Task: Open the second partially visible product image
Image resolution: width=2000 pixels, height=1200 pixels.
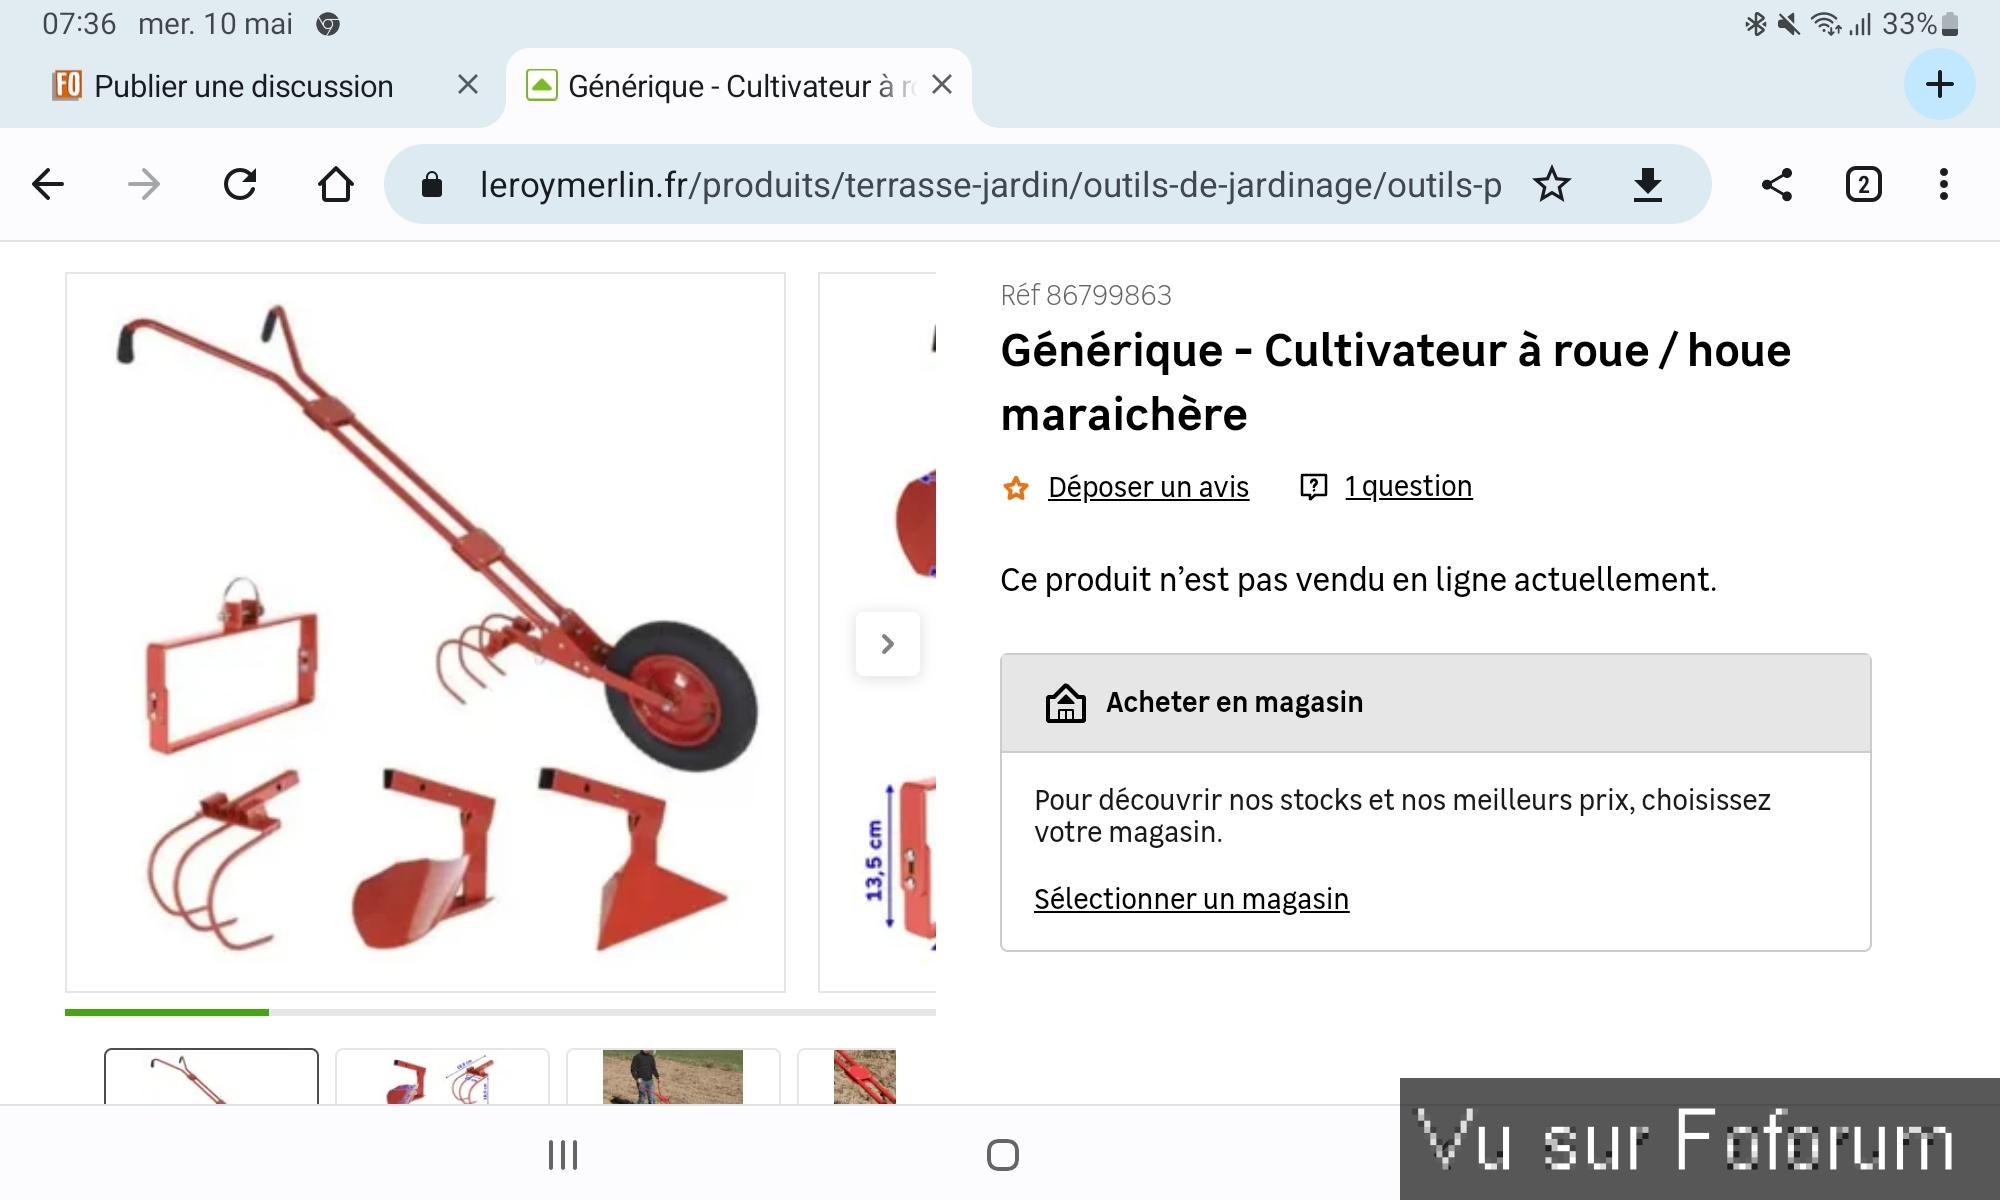Action: pos(878,632)
